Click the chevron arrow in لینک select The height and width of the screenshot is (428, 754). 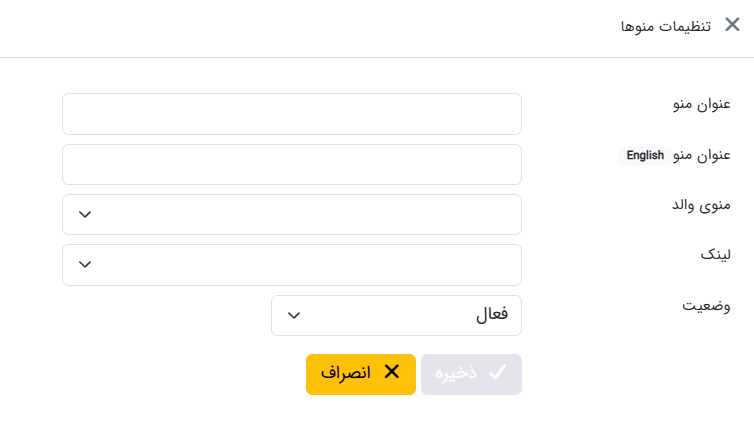point(85,265)
